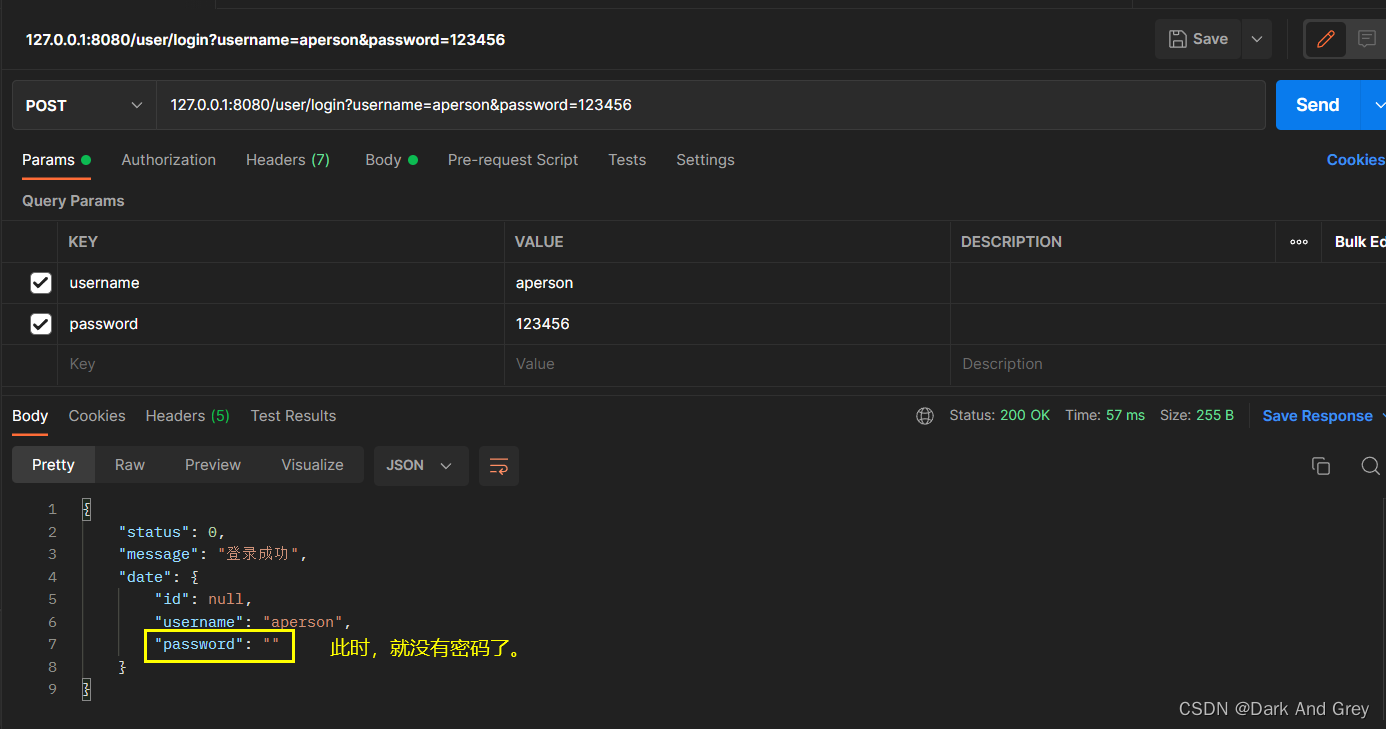Click the empty Value input field
The width and height of the screenshot is (1386, 729).
pyautogui.click(x=727, y=364)
